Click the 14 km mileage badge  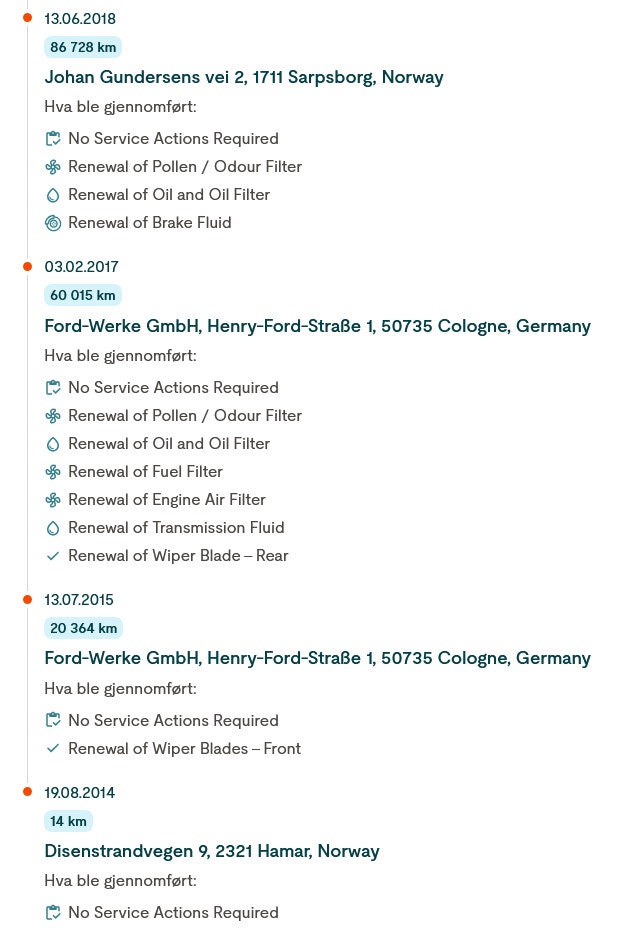pyautogui.click(x=69, y=822)
